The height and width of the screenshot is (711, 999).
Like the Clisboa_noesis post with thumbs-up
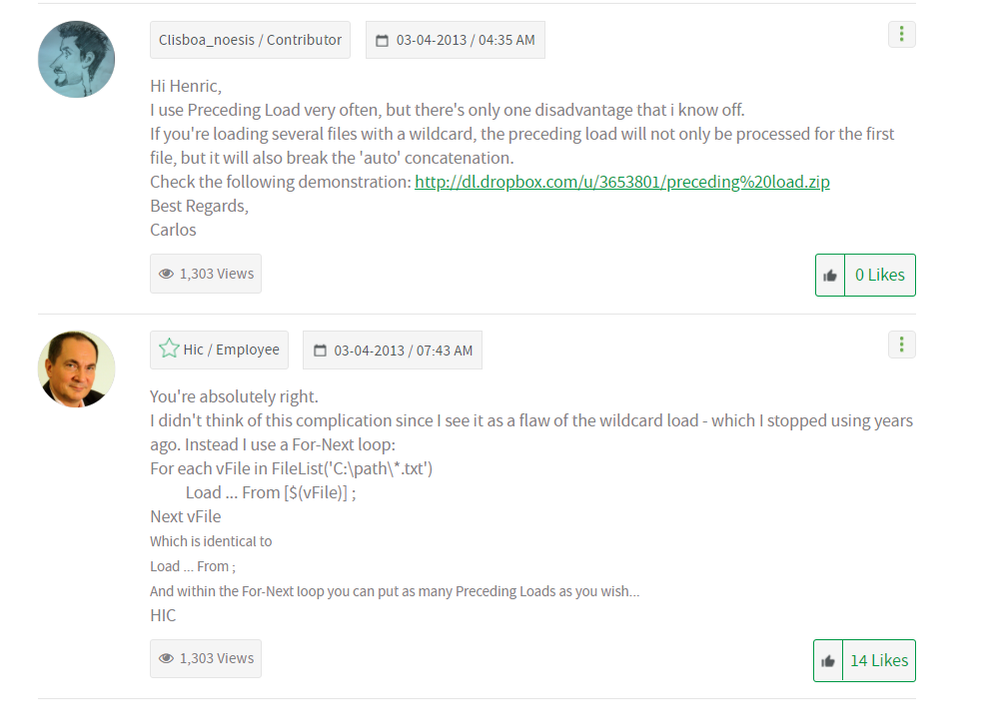pyautogui.click(x=830, y=275)
